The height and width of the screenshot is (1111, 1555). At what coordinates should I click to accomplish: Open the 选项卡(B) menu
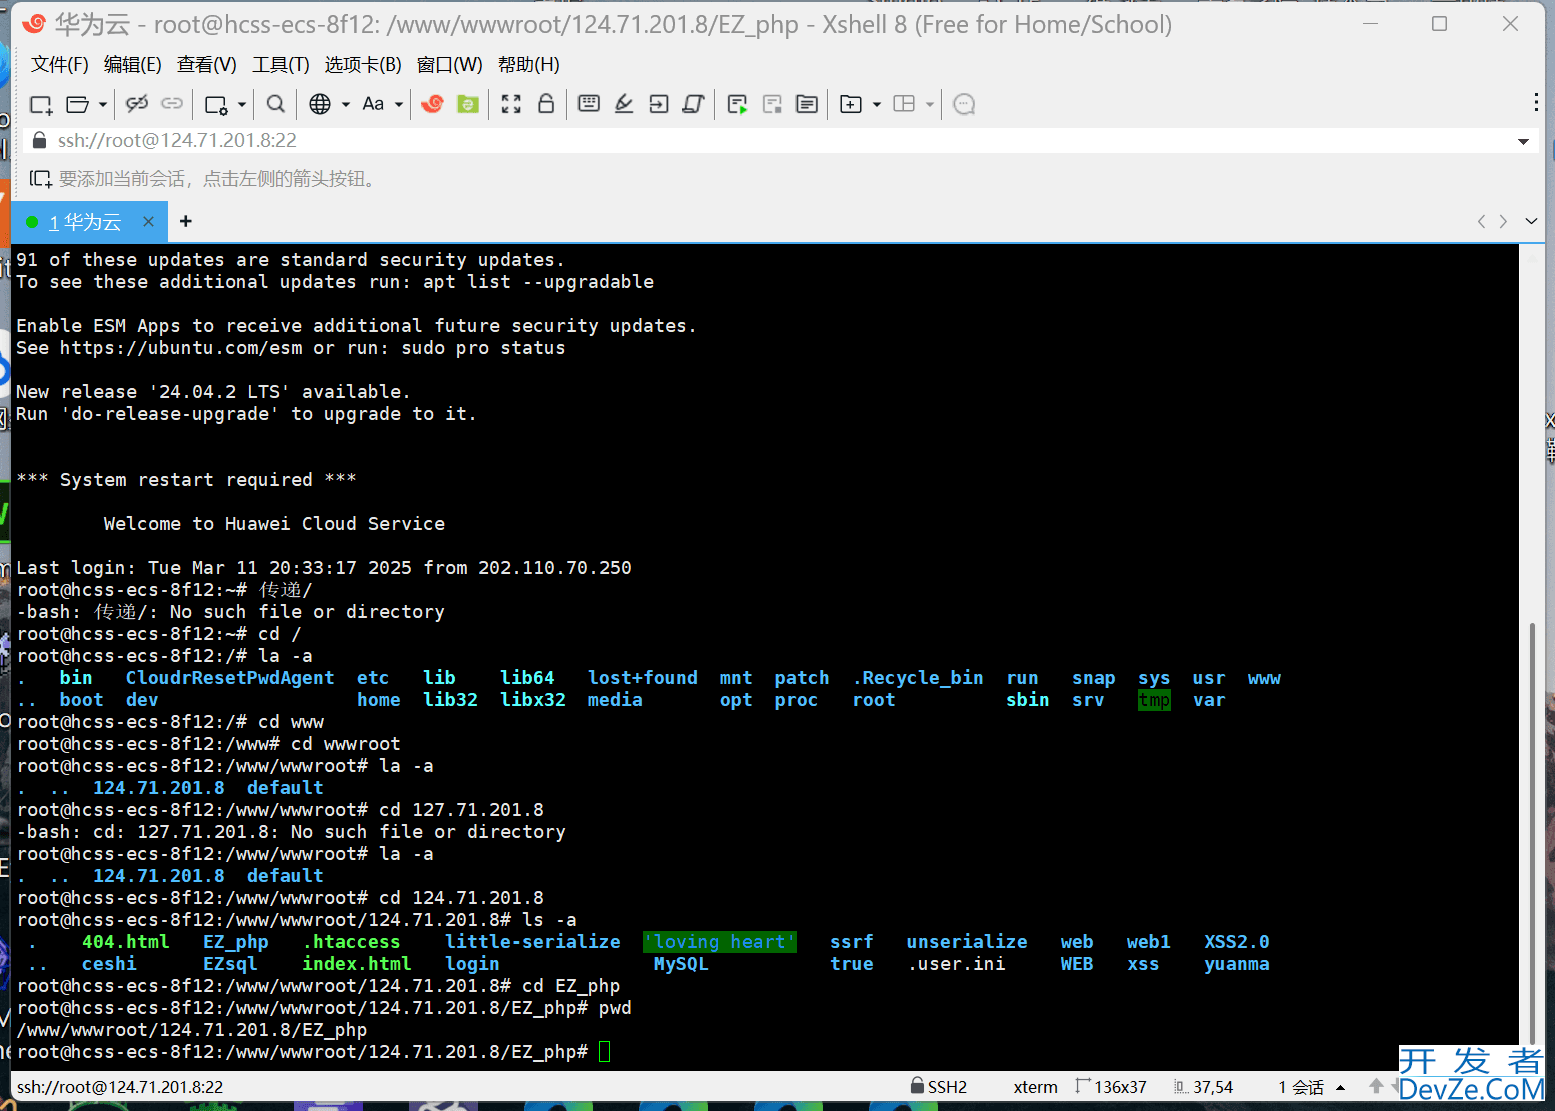[363, 65]
